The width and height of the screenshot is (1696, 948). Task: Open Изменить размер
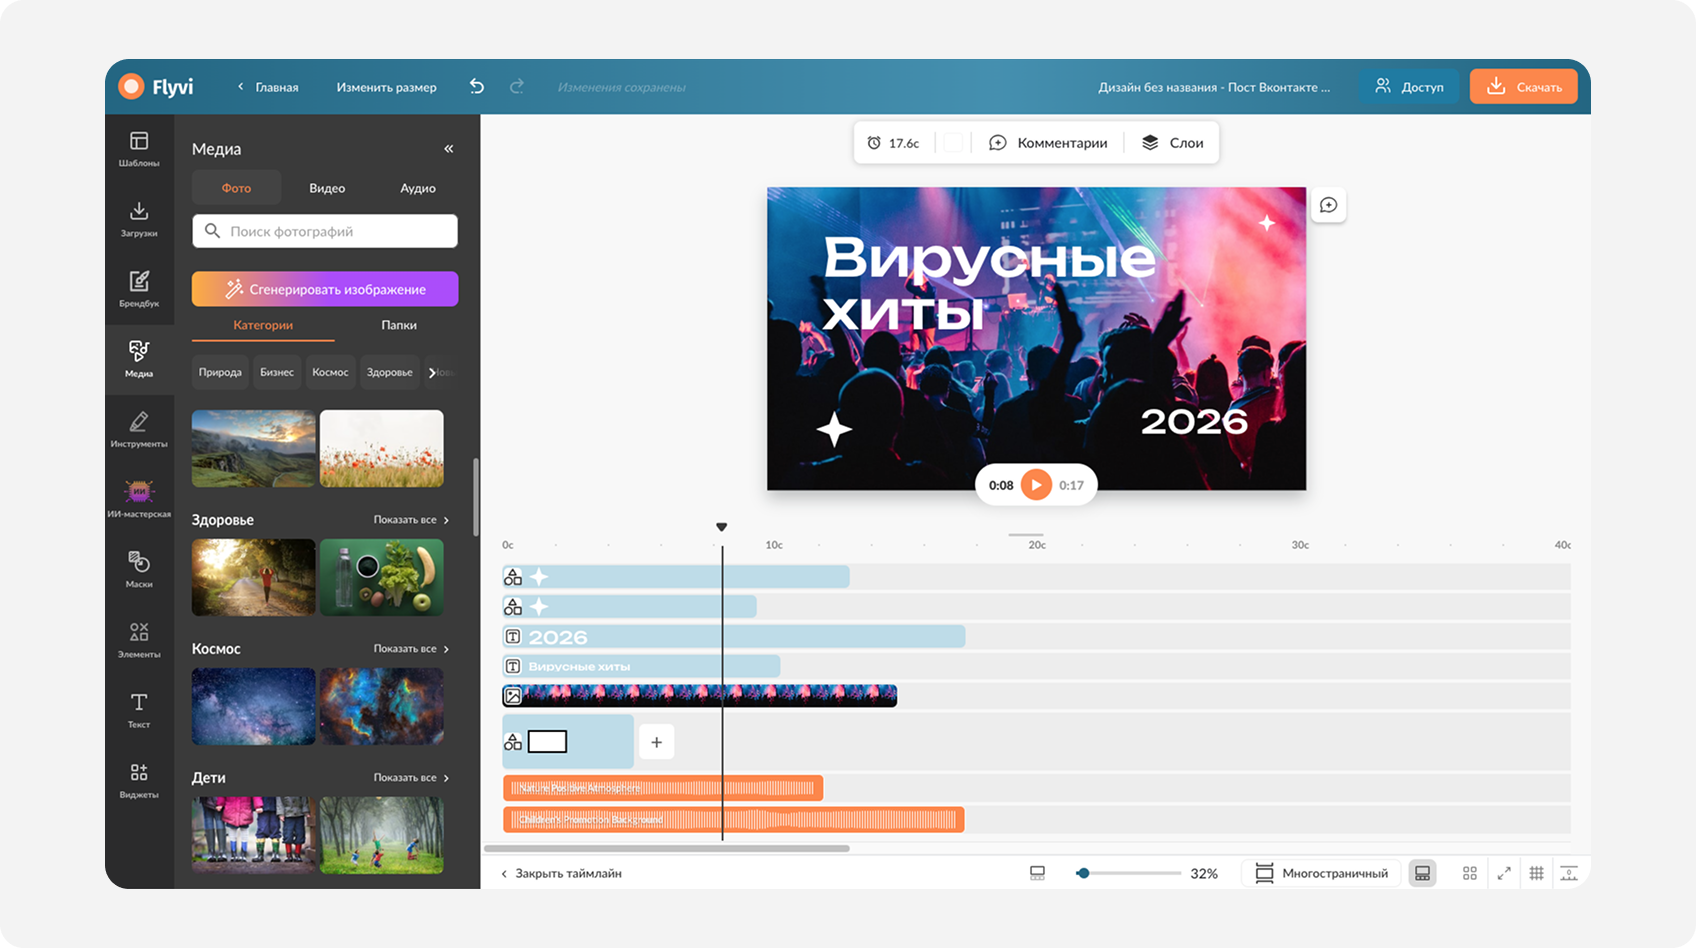pyautogui.click(x=386, y=87)
